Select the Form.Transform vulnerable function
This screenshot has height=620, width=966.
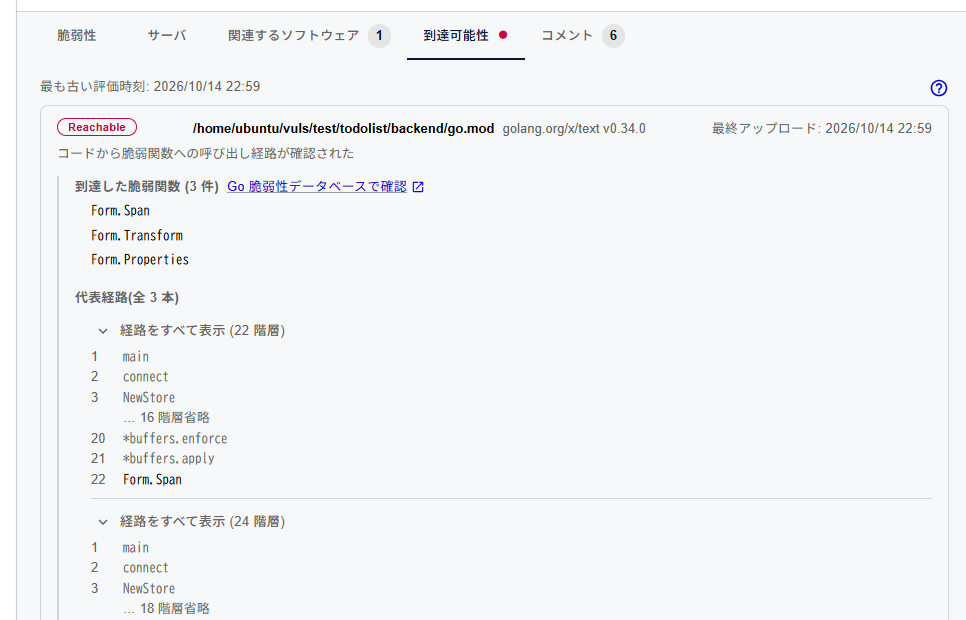tap(137, 235)
